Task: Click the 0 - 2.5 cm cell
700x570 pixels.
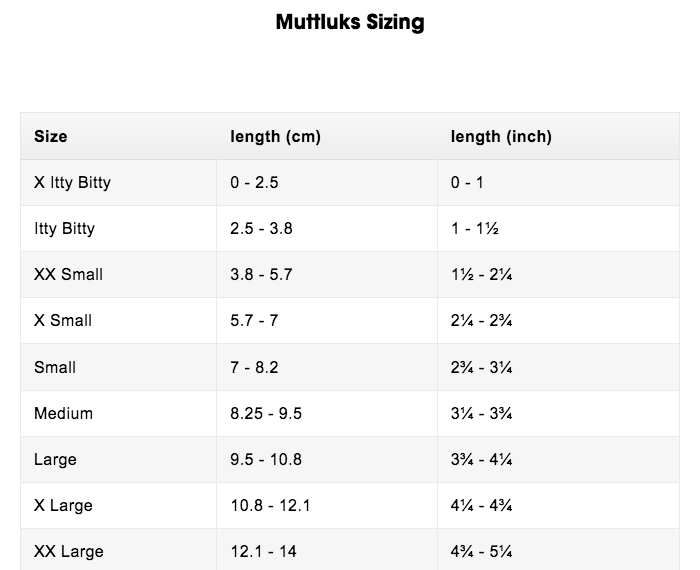Action: pos(255,182)
